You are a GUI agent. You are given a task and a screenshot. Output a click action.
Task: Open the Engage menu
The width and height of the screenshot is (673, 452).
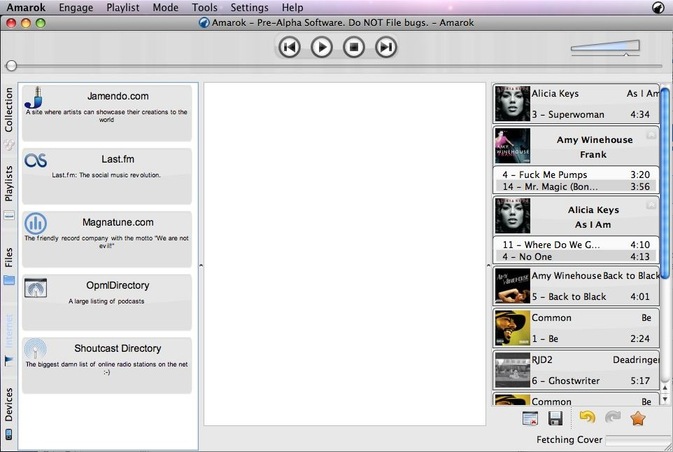78,7
